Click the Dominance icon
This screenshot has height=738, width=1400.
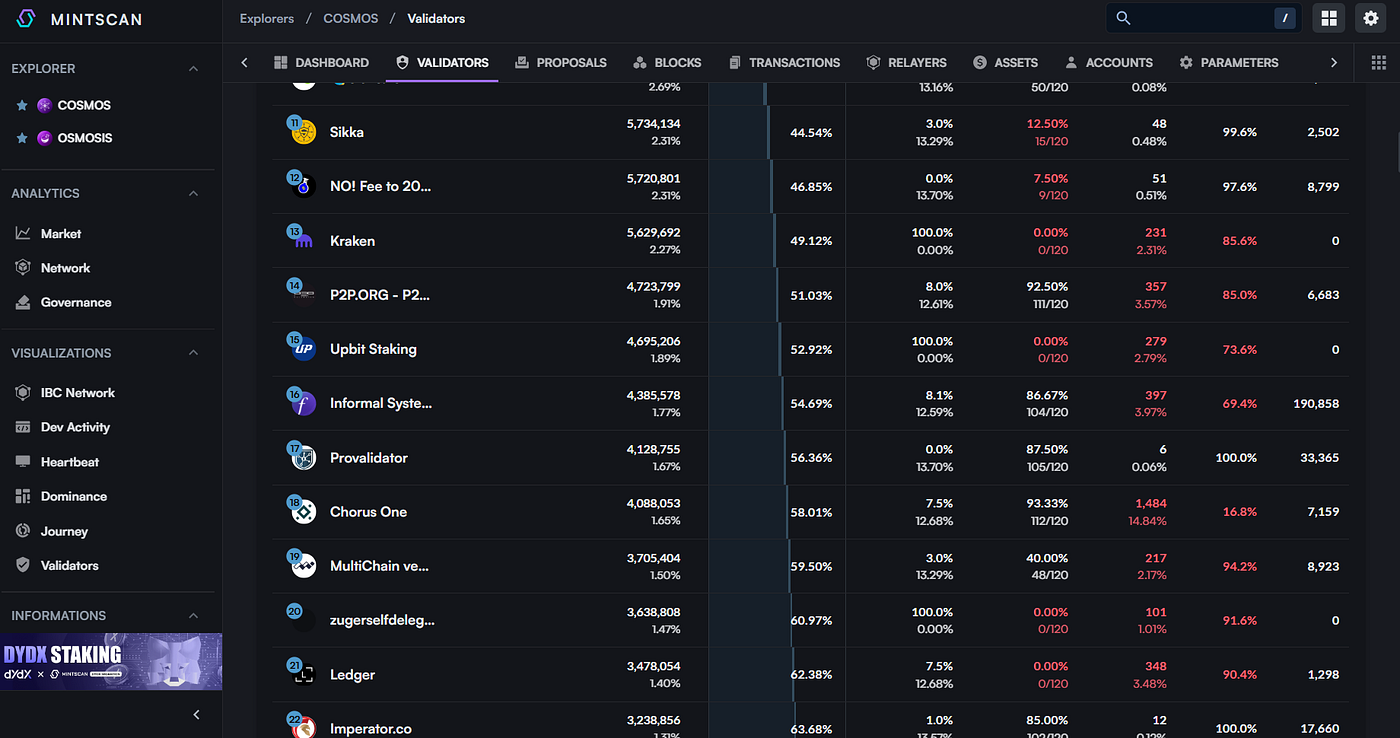pos(22,496)
